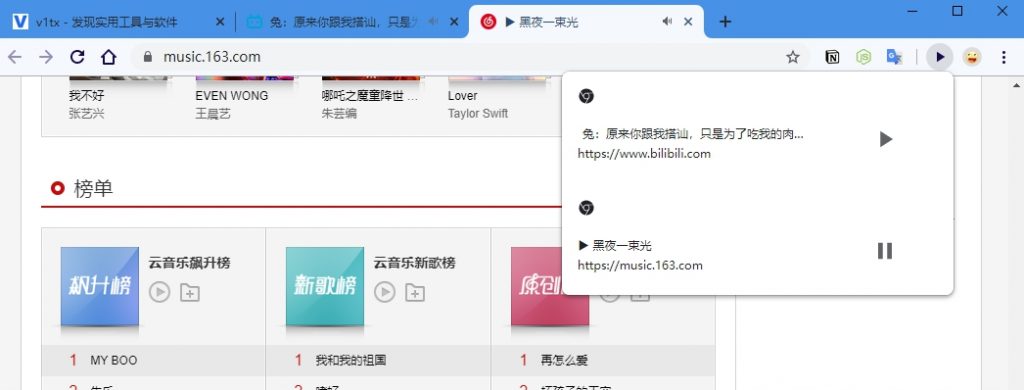The width and height of the screenshot is (1024, 390).
Task: Open artist Taylor Swift
Action: (478, 114)
